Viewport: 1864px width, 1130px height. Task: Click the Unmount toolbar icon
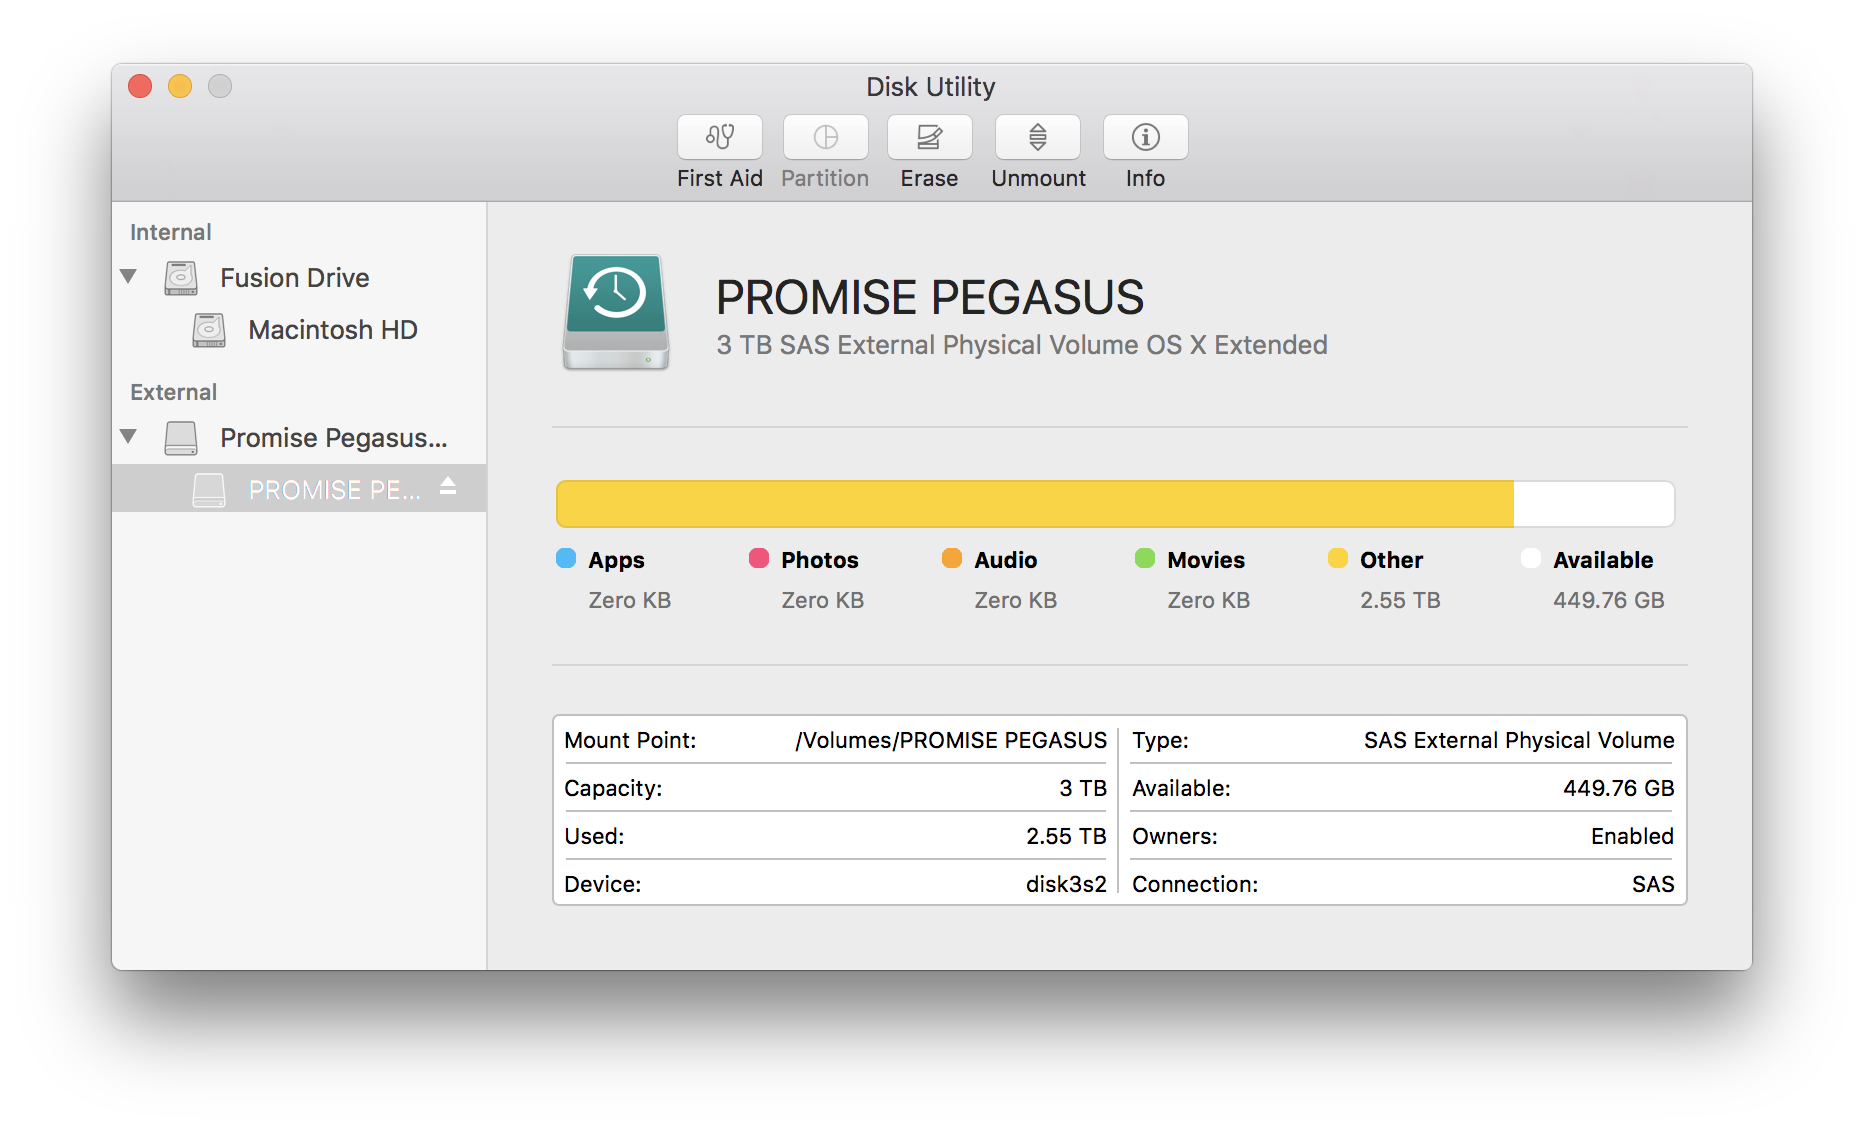[x=1037, y=138]
